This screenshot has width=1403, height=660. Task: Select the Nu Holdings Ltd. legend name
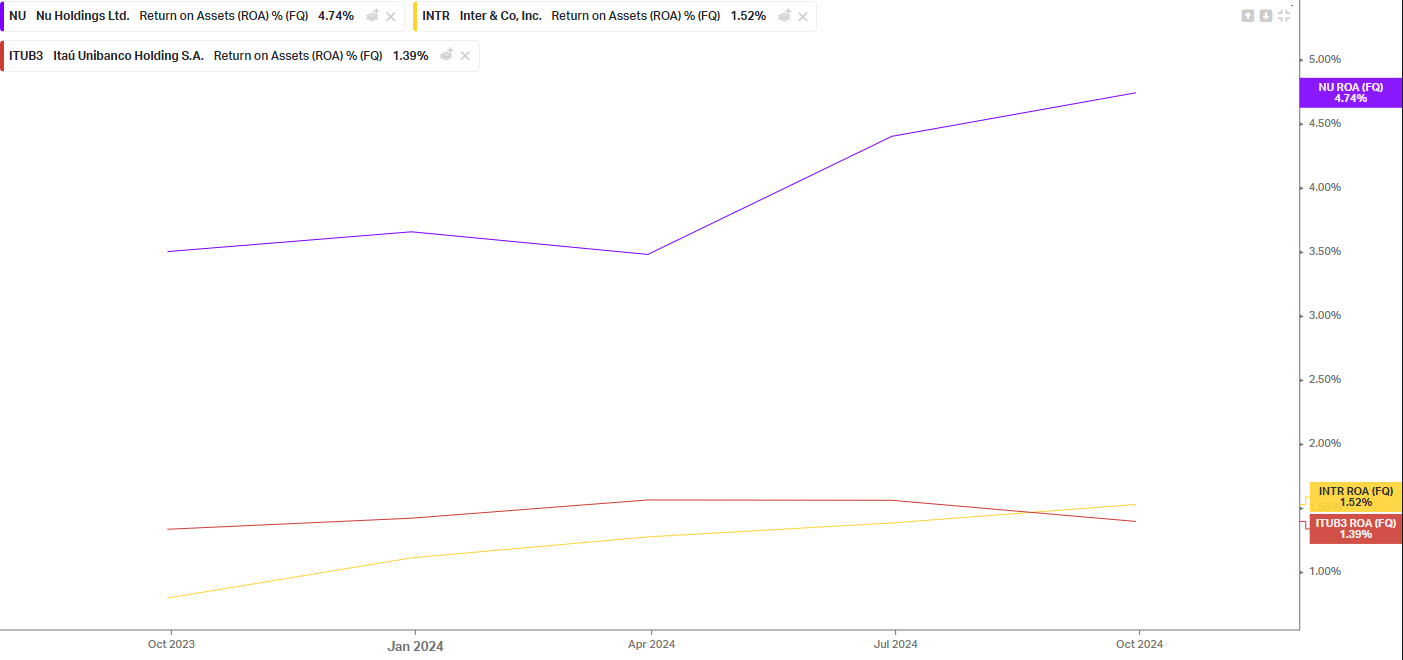(83, 16)
